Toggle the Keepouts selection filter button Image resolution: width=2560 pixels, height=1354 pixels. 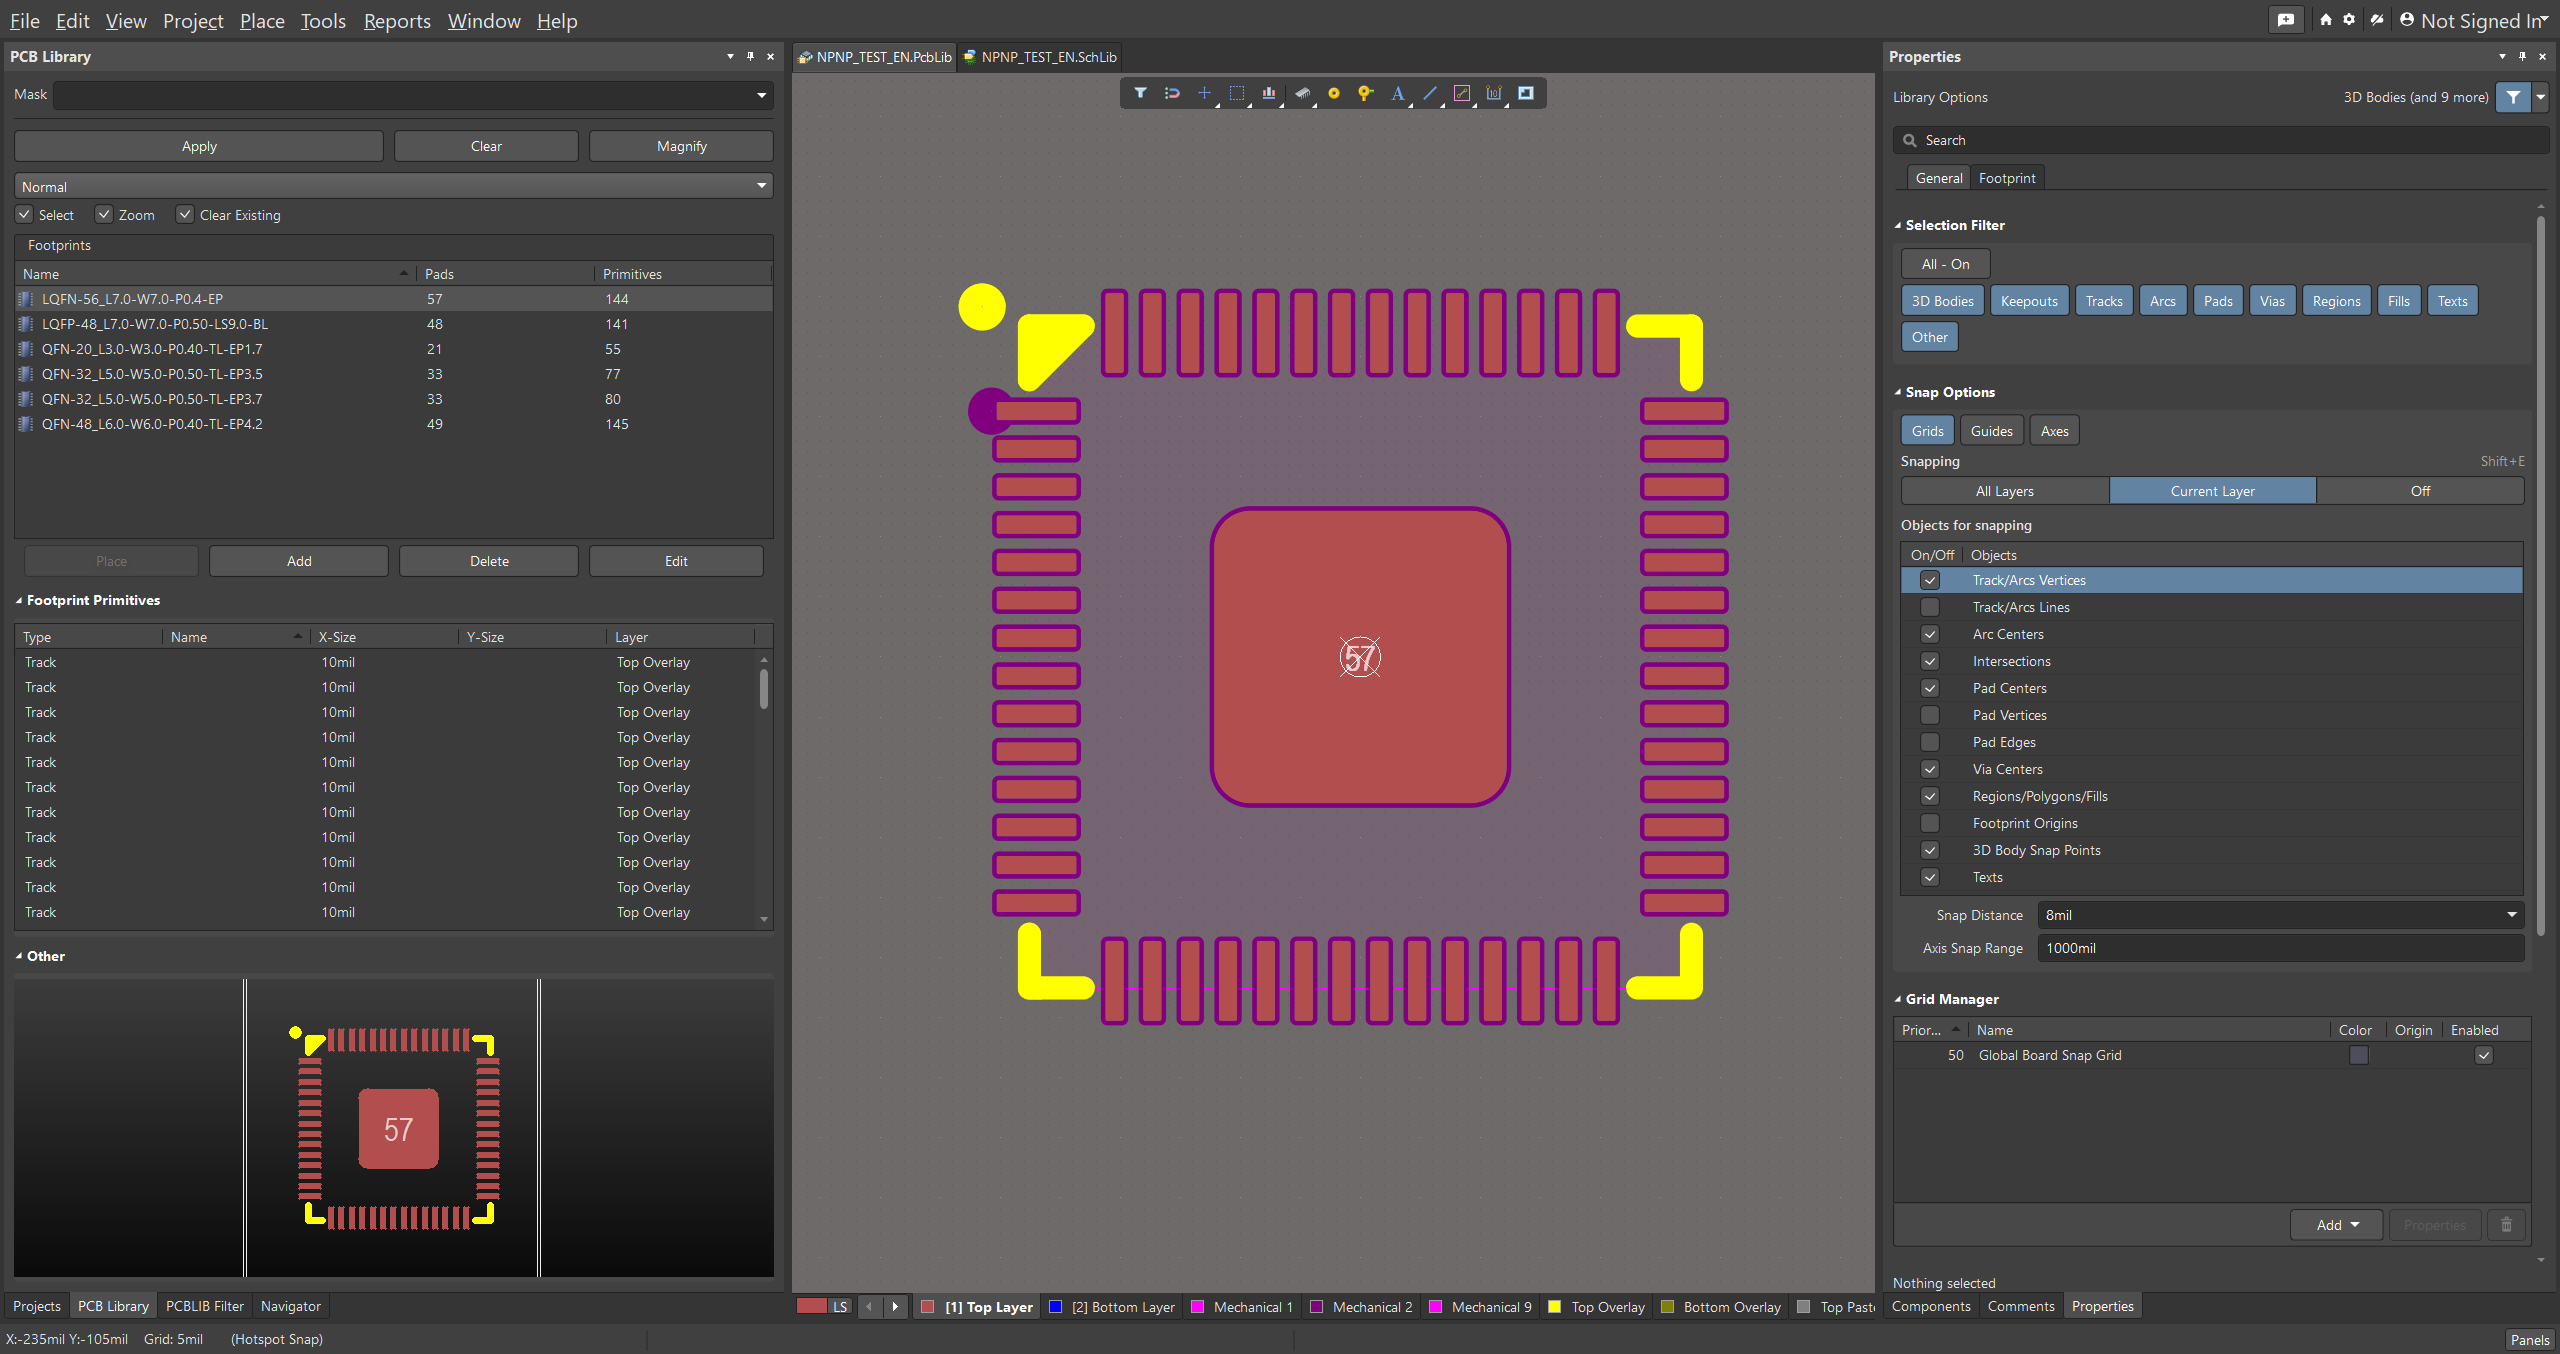(2029, 301)
